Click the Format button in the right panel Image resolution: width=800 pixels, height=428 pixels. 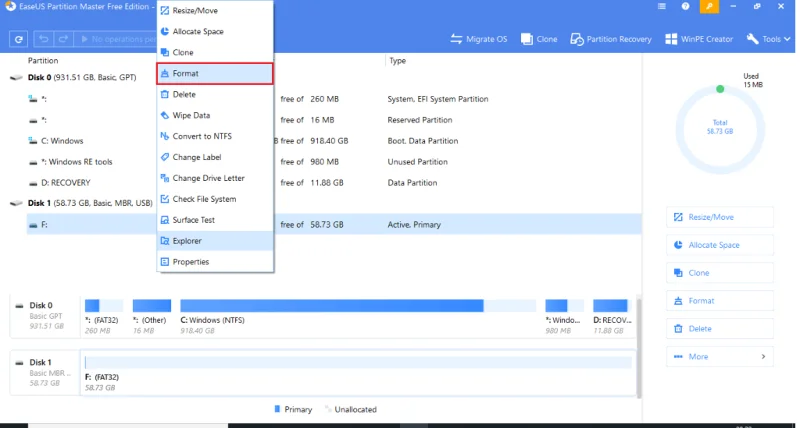click(x=719, y=301)
